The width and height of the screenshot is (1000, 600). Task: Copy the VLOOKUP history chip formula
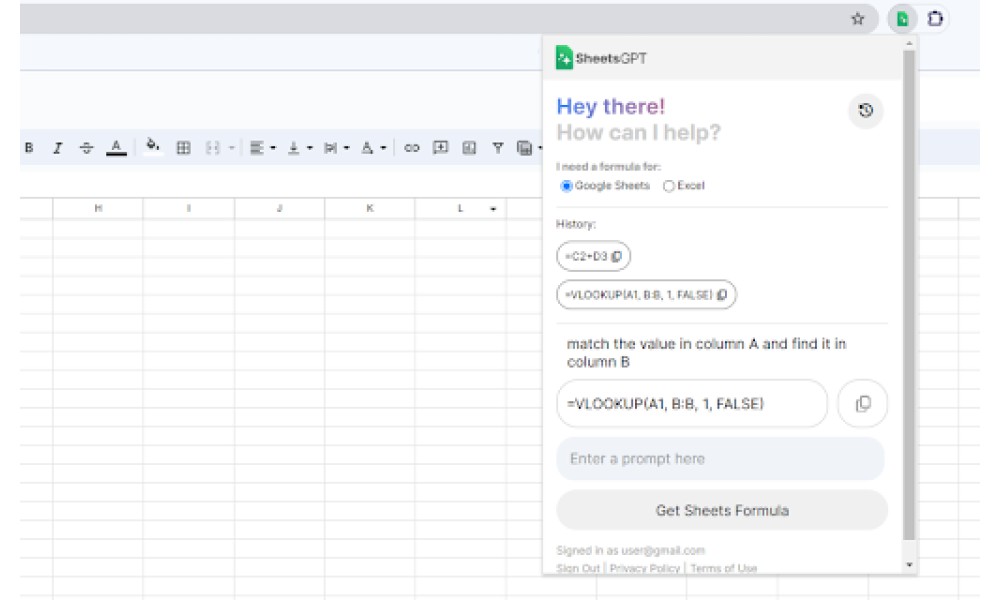[x=722, y=295]
